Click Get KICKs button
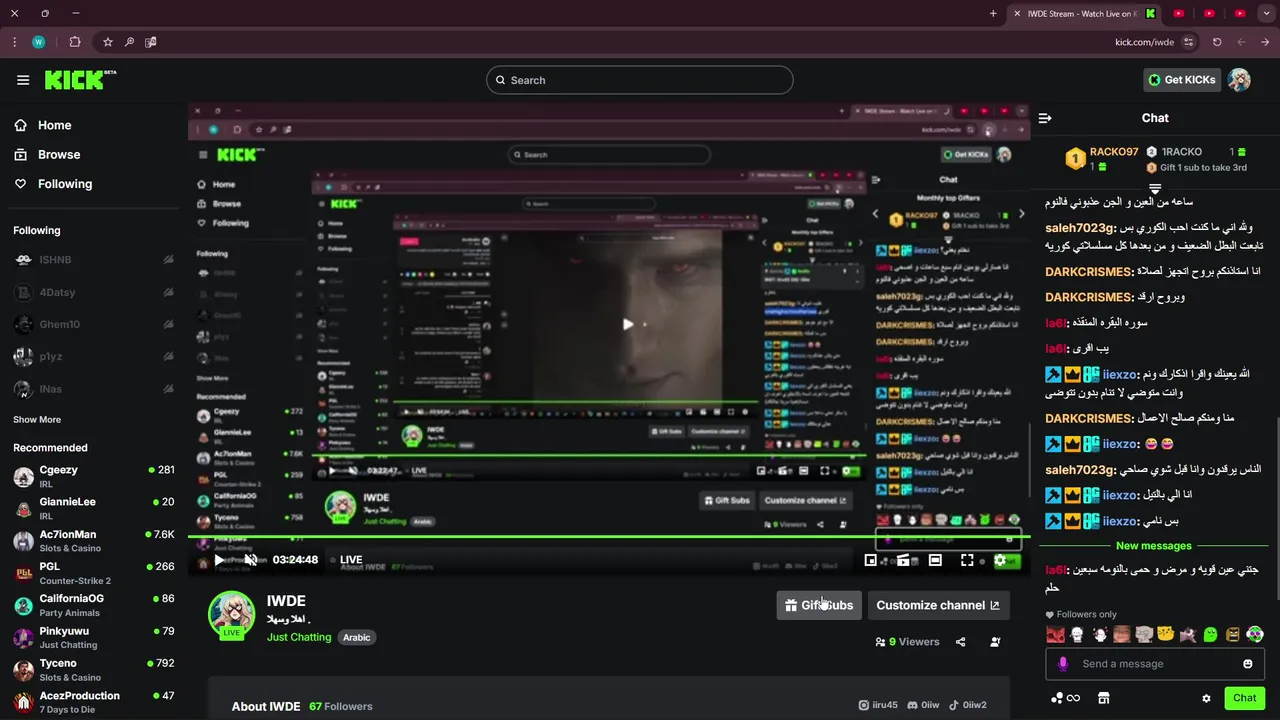The height and width of the screenshot is (720, 1280). (1181, 80)
